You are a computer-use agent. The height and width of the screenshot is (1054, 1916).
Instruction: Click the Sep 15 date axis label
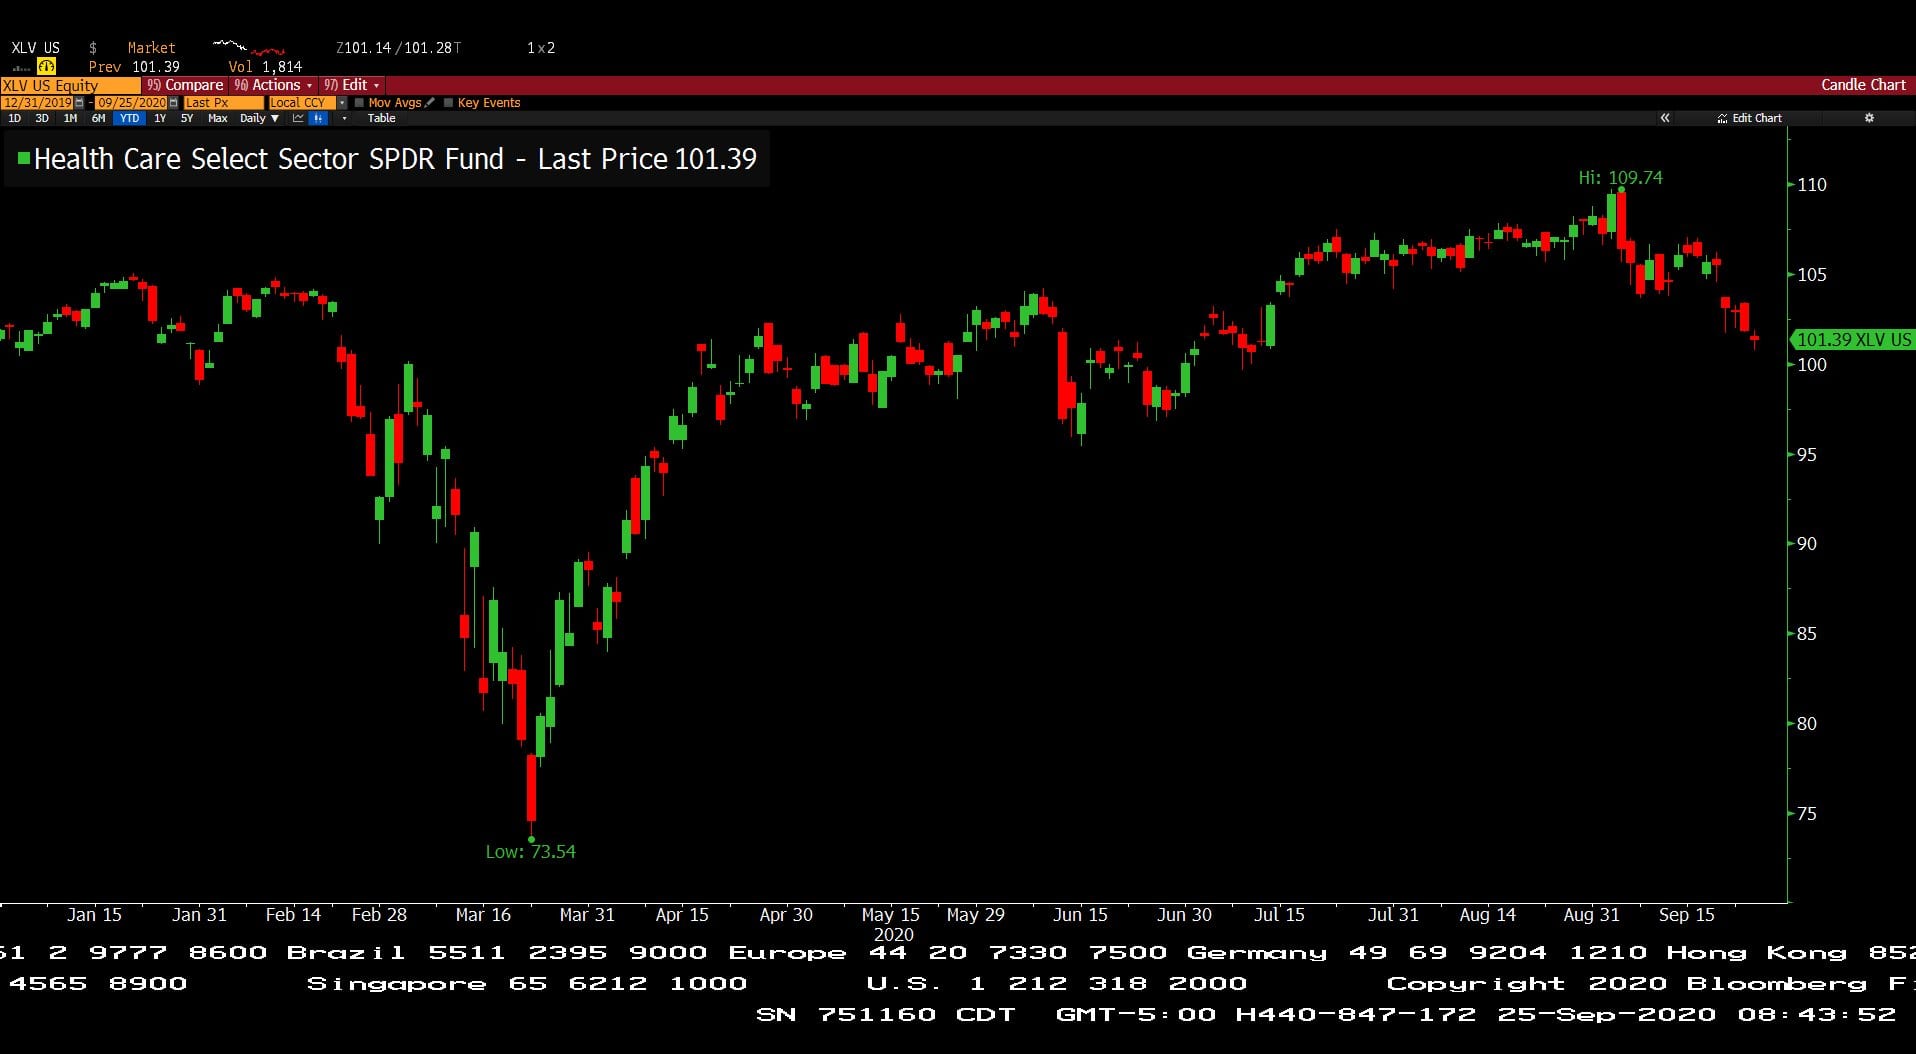pos(1686,914)
